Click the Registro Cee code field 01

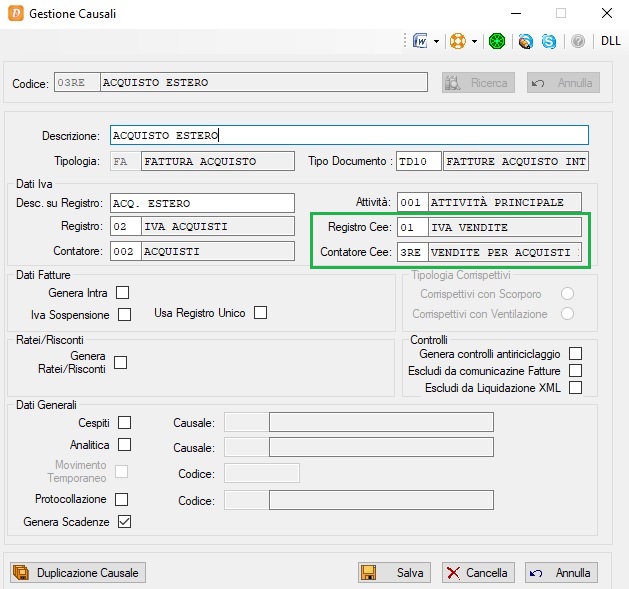click(412, 227)
